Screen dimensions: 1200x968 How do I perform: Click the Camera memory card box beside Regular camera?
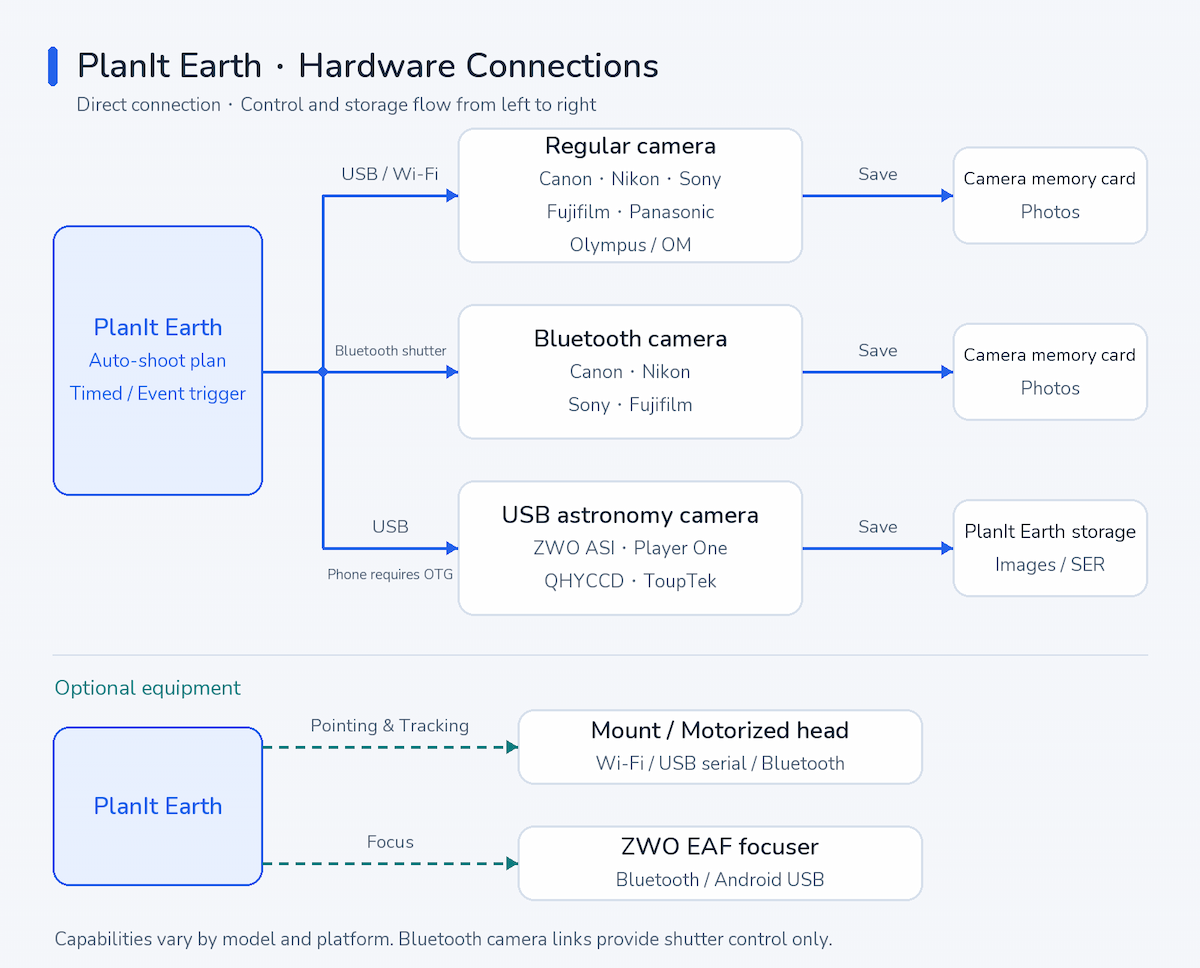(1050, 195)
